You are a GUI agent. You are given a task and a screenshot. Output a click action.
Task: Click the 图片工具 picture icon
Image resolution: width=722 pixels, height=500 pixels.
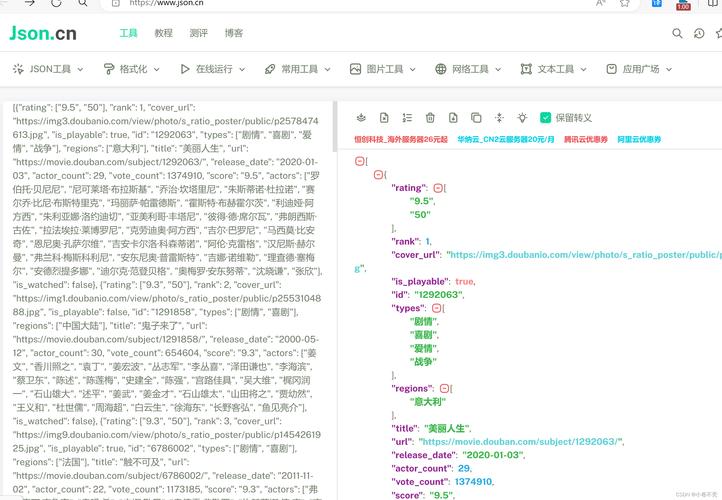[355, 69]
